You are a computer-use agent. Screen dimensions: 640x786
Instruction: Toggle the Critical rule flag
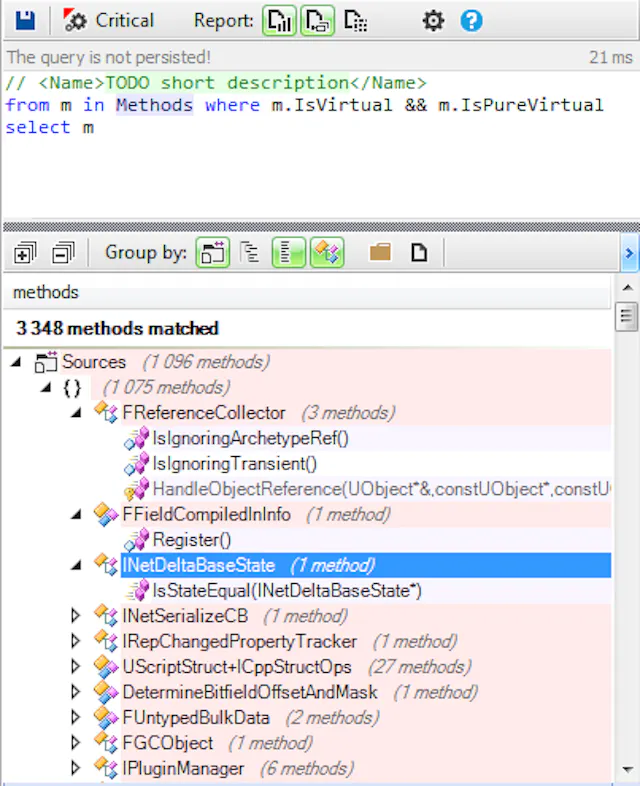tap(108, 20)
